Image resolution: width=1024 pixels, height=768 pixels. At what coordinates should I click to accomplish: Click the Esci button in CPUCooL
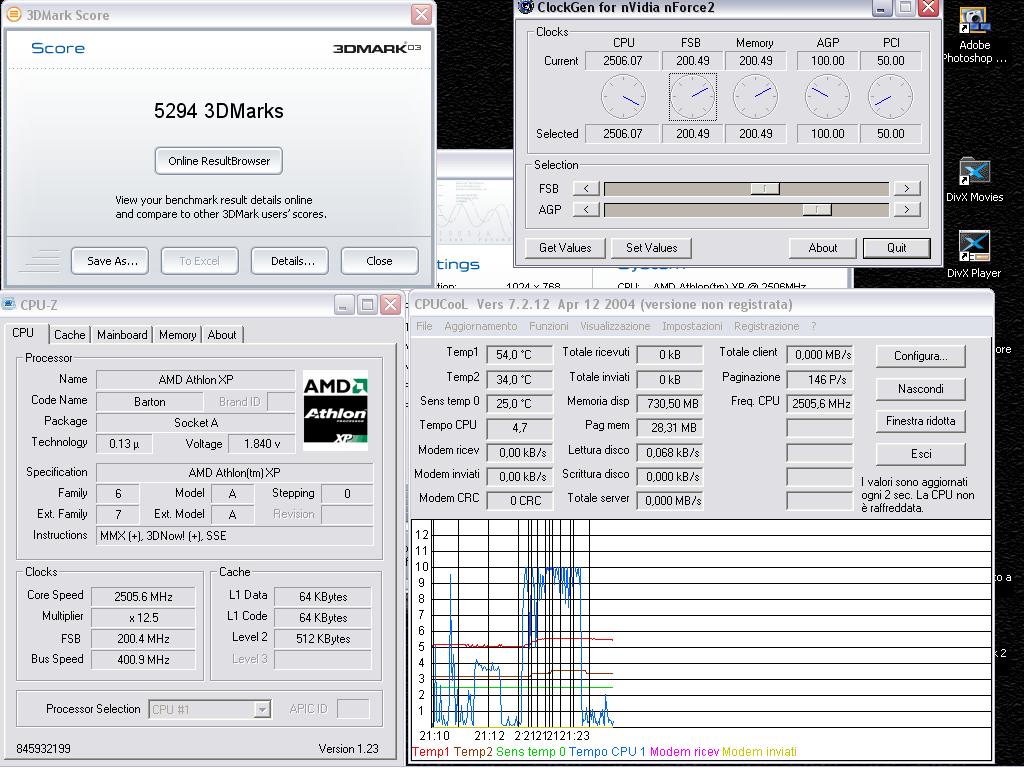tap(921, 454)
